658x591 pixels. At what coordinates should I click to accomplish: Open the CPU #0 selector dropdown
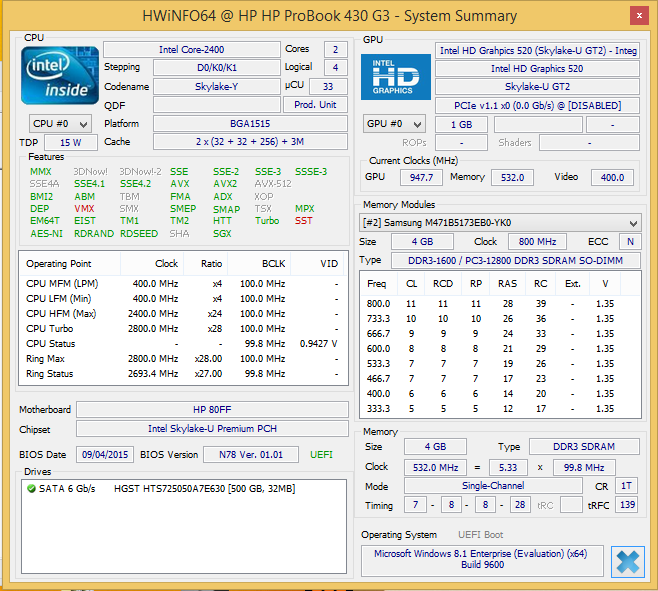tap(60, 124)
